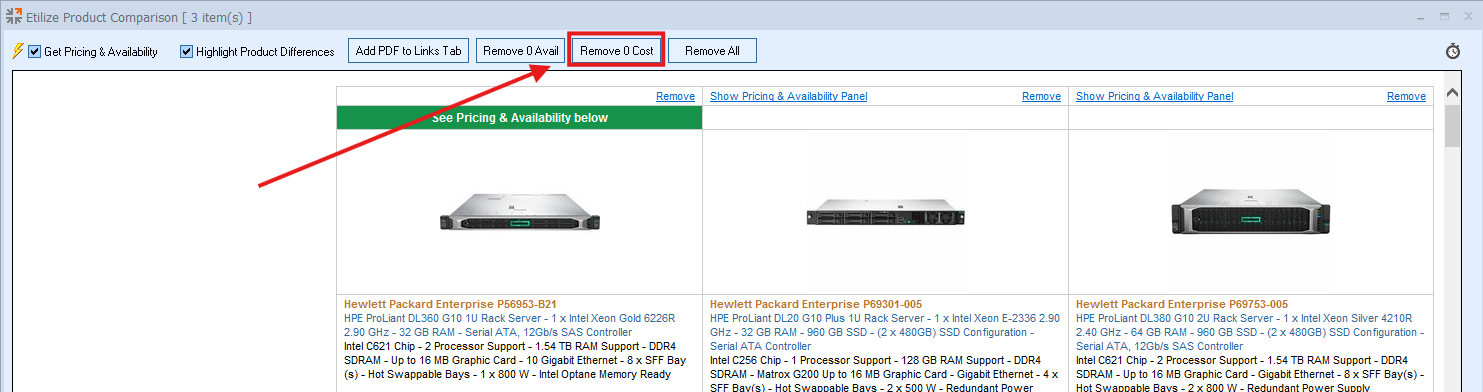Toggle Get Pricing & Availability checkbox
The width and height of the screenshot is (1483, 392).
(35, 51)
